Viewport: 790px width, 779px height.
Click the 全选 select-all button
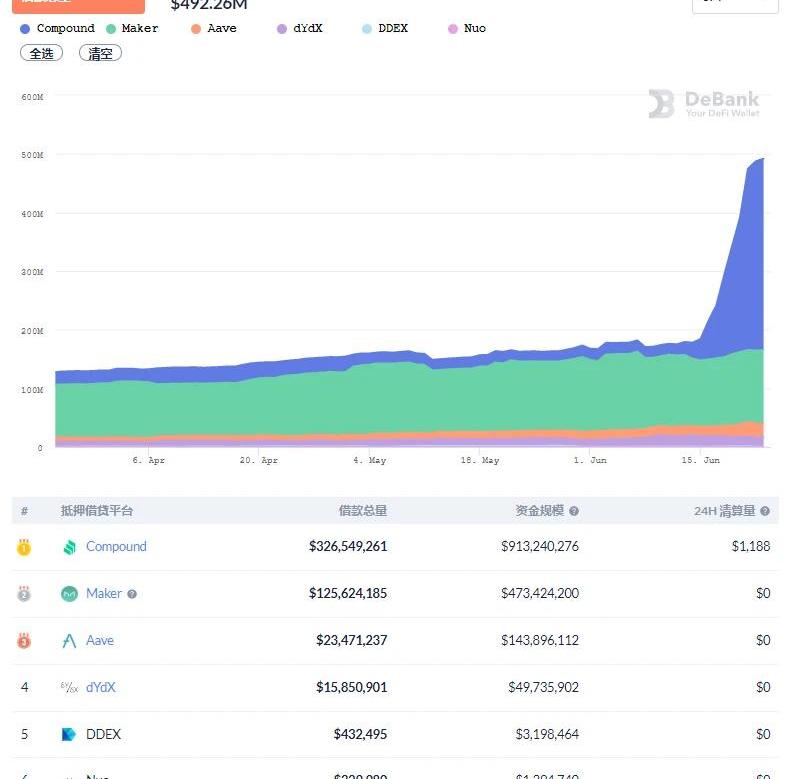click(41, 53)
